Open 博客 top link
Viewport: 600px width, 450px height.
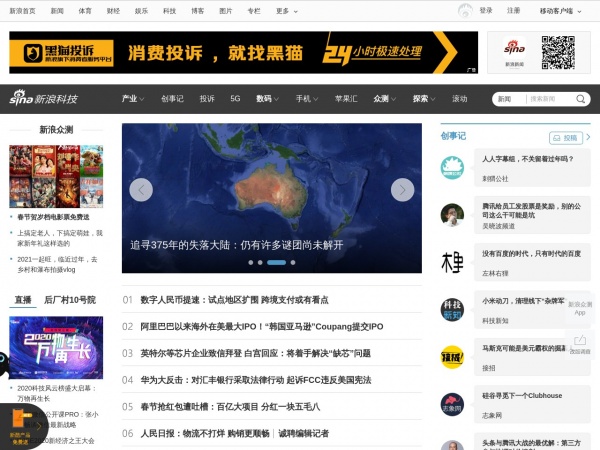[x=197, y=11]
